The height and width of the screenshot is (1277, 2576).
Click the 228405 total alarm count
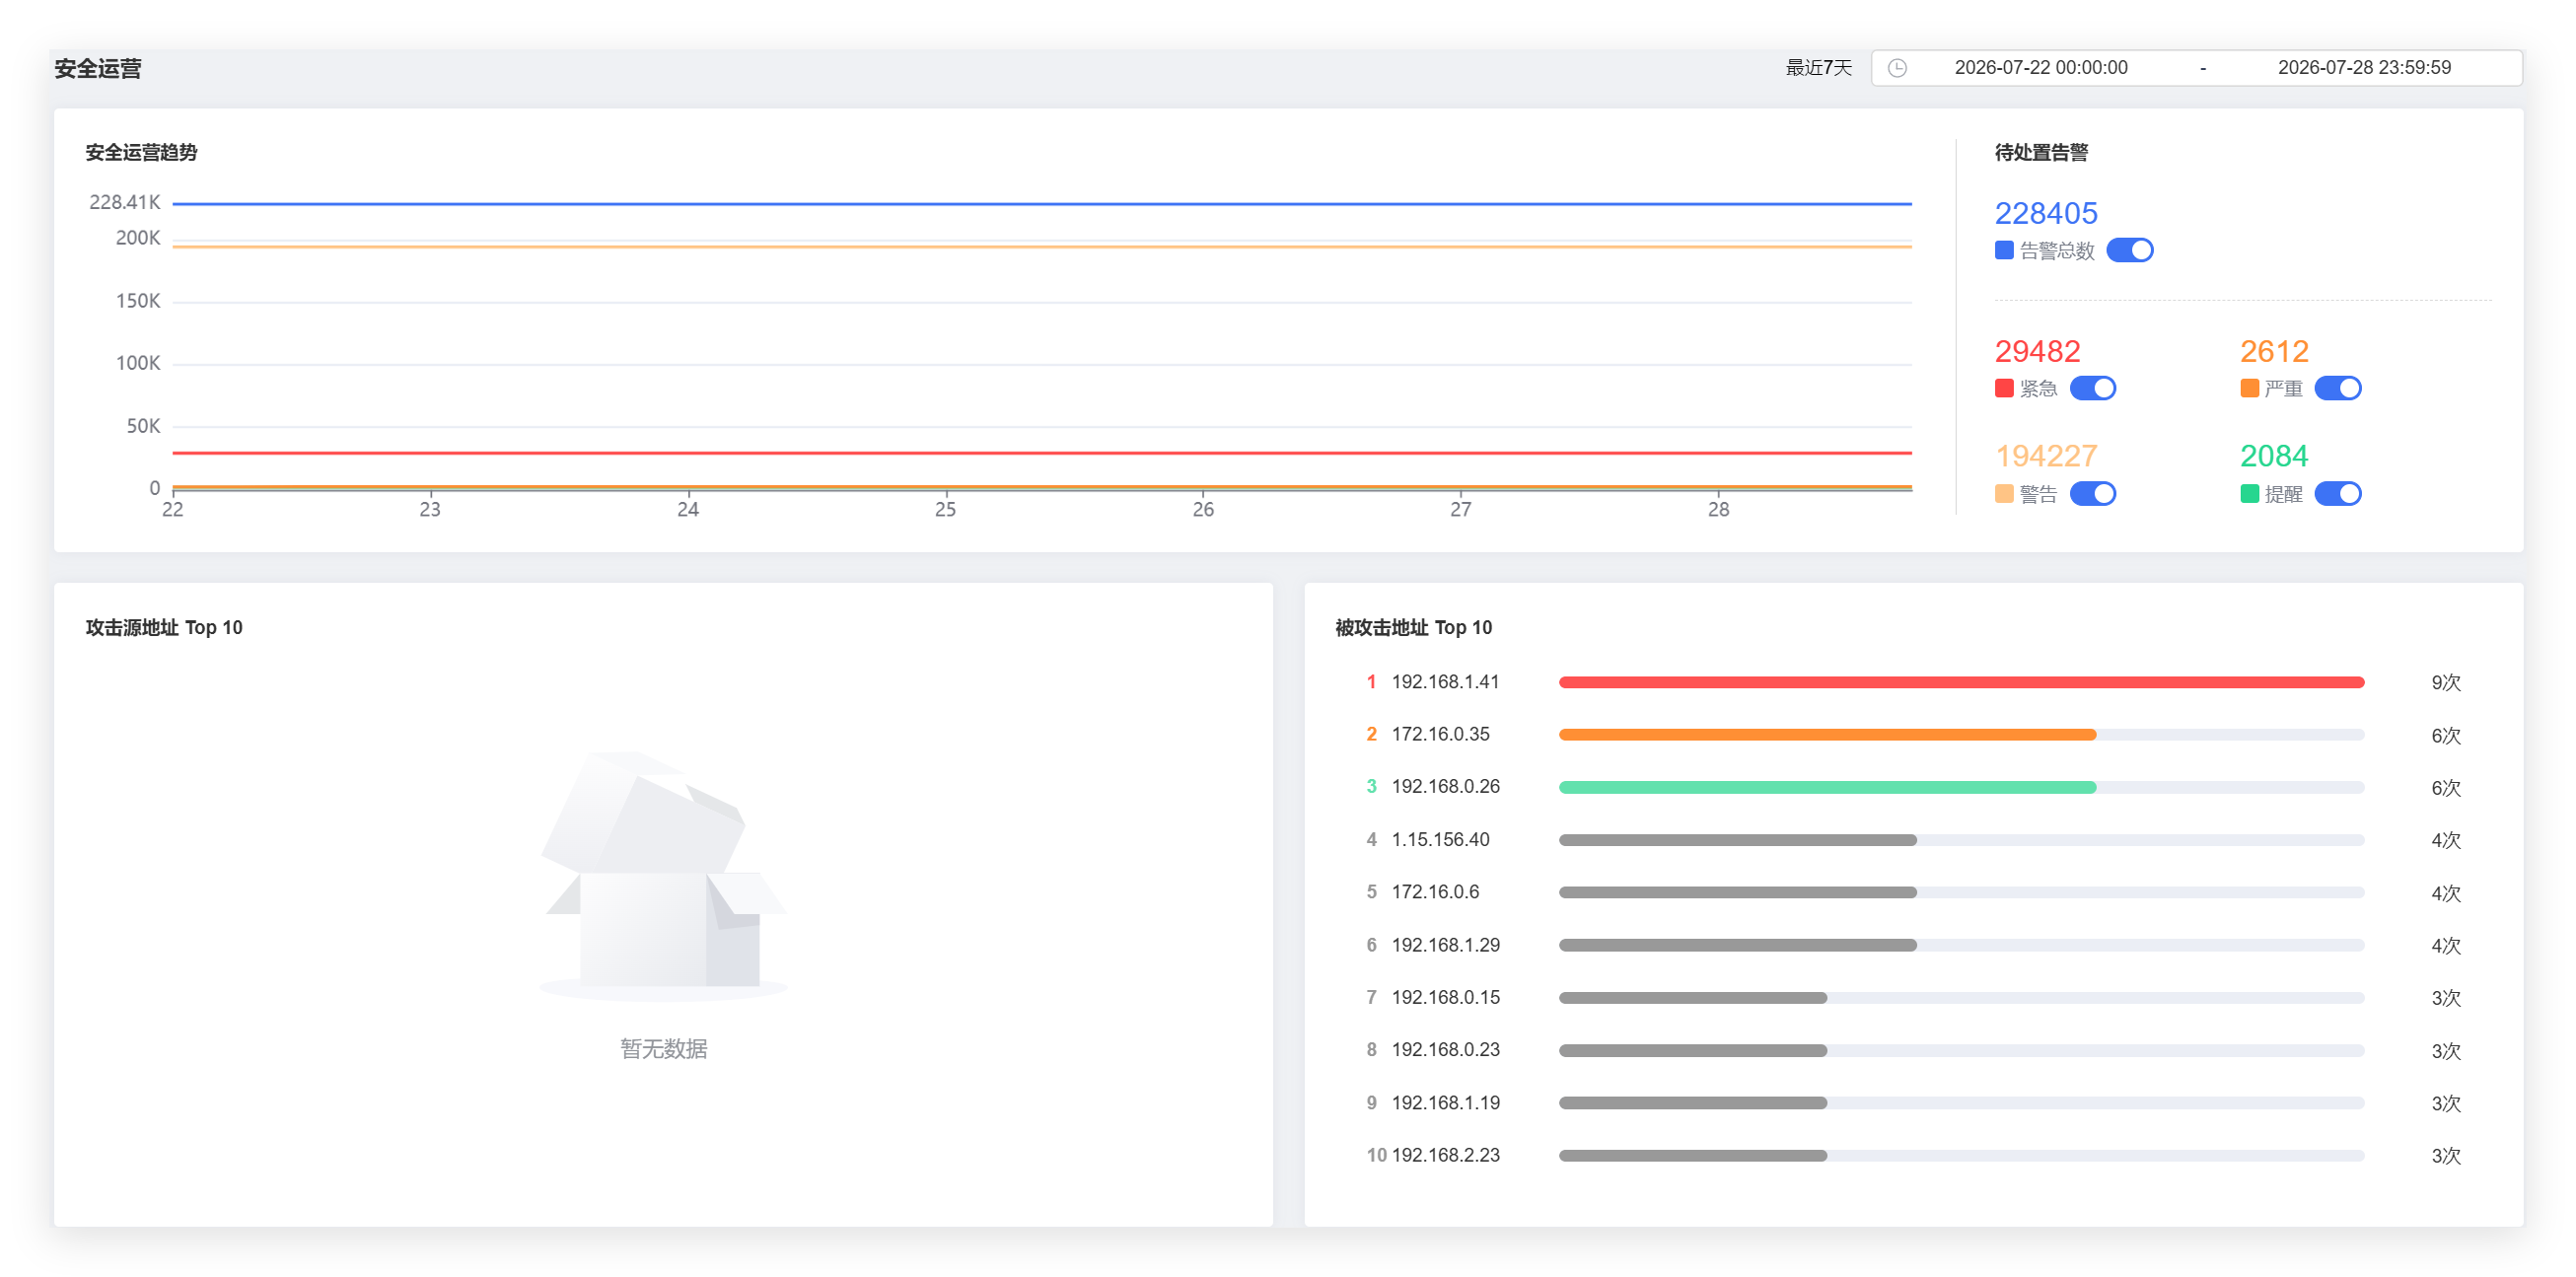(x=2045, y=213)
